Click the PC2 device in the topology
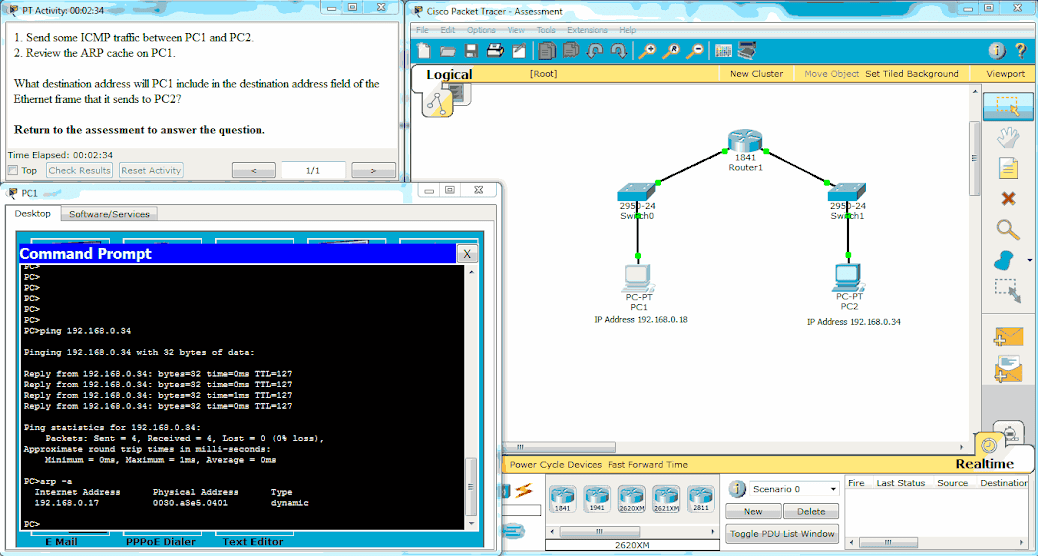Screen dimensions: 1038x556 848,279
